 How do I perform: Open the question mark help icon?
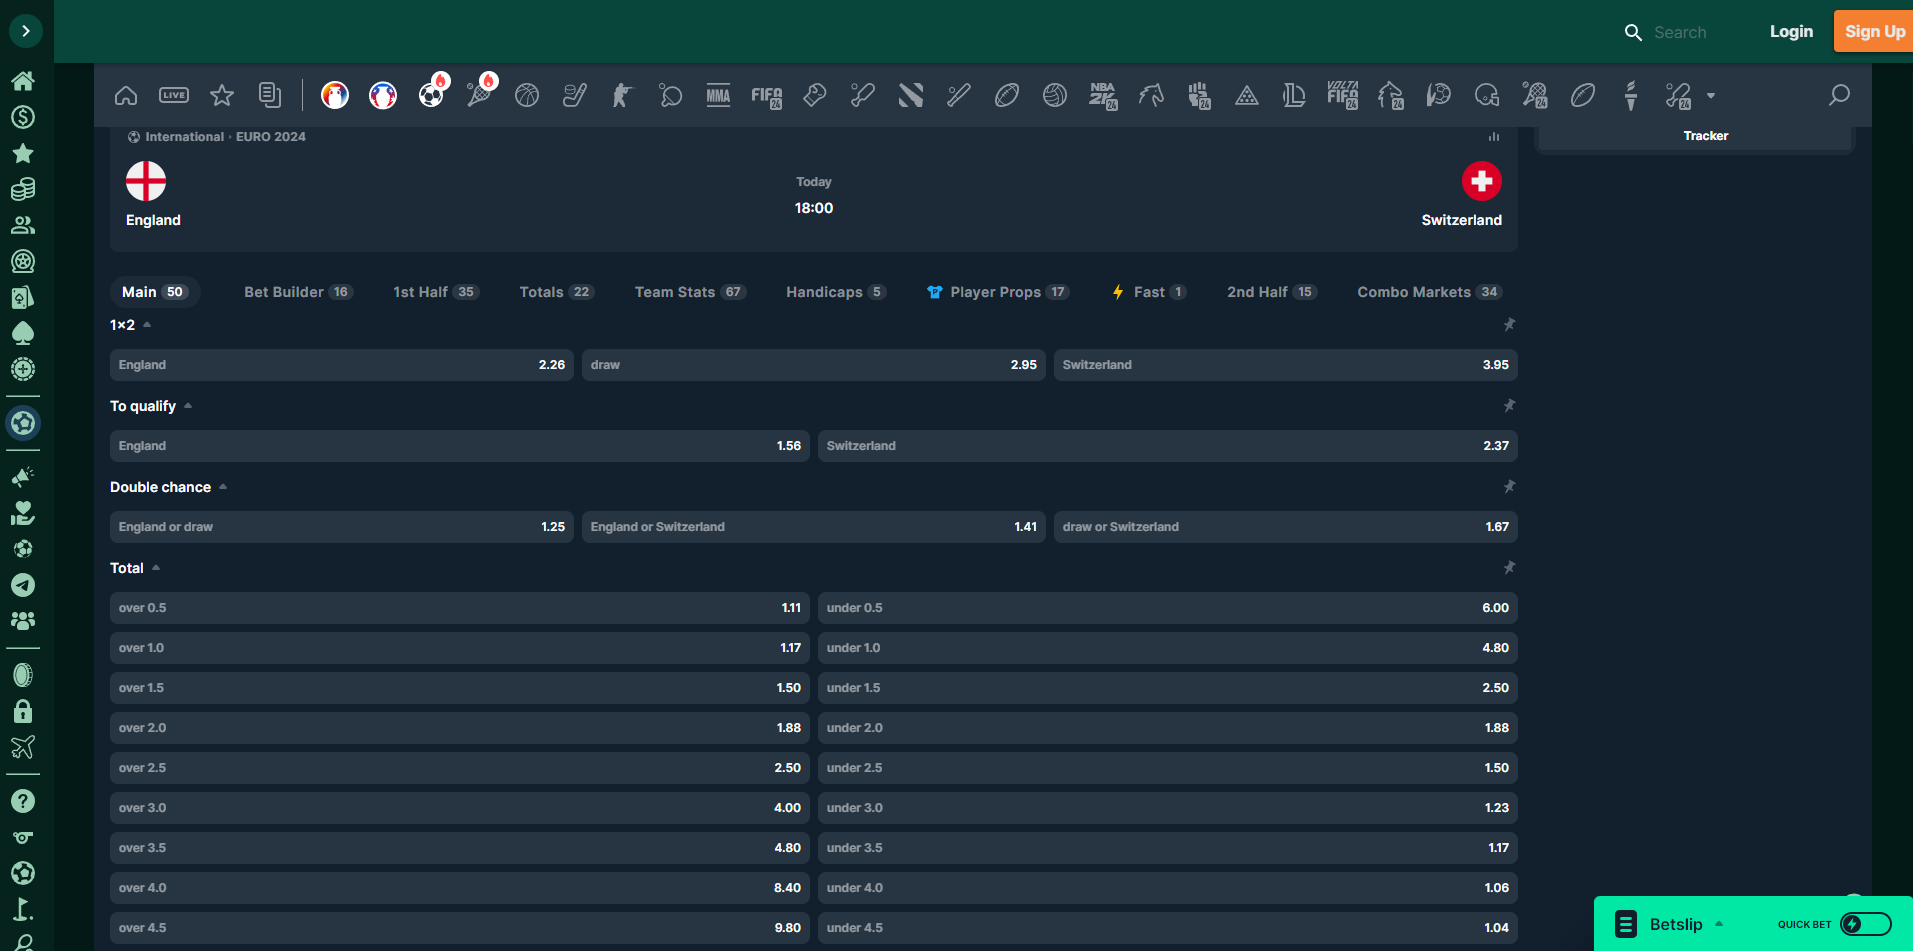[23, 801]
